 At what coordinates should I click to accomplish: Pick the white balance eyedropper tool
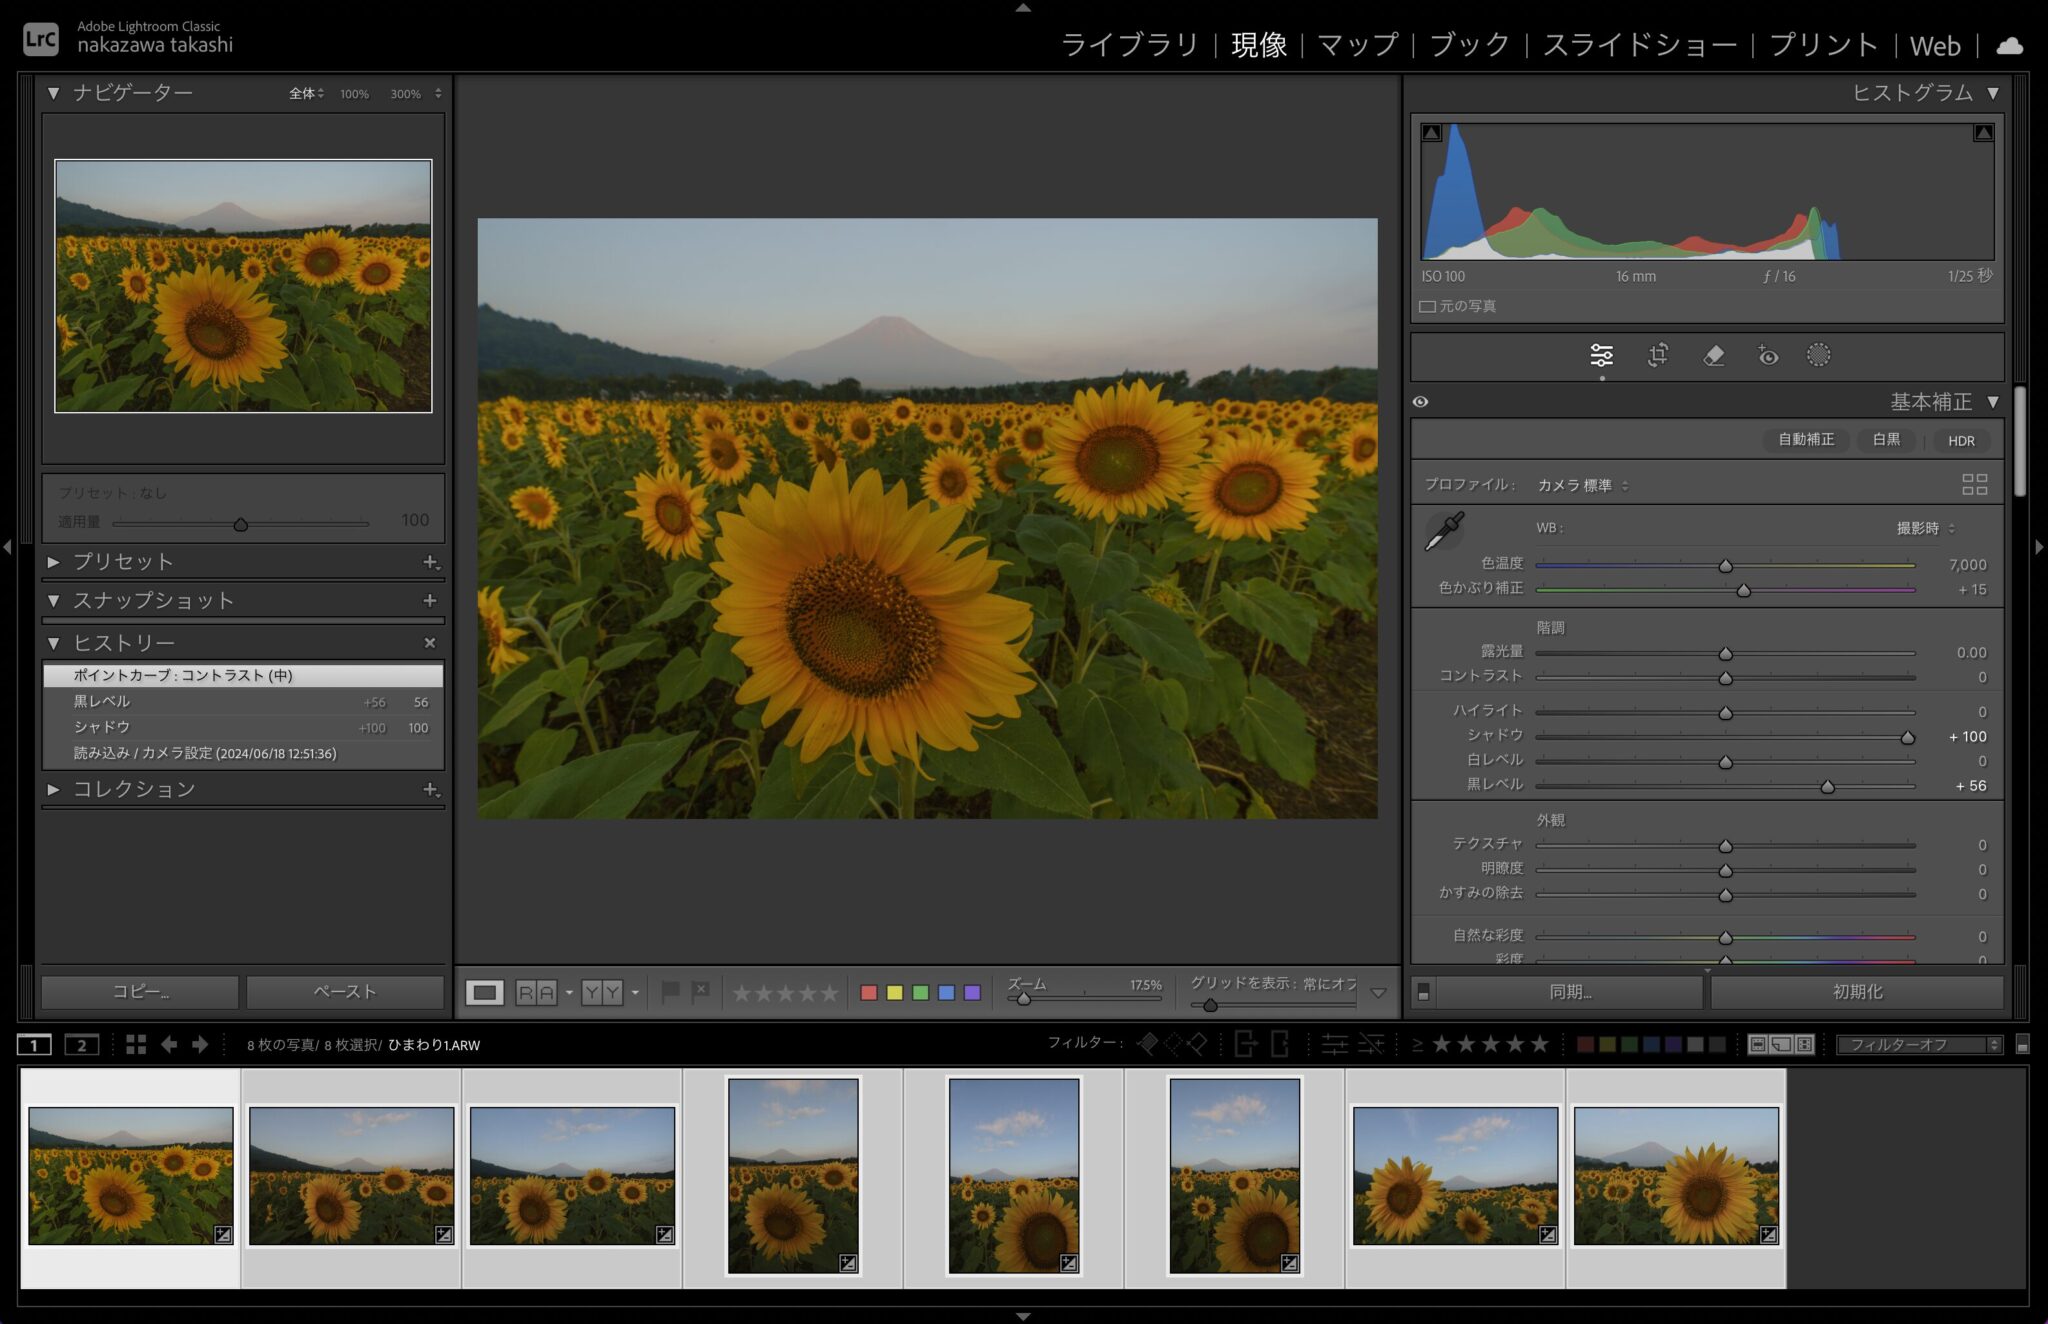[1444, 531]
